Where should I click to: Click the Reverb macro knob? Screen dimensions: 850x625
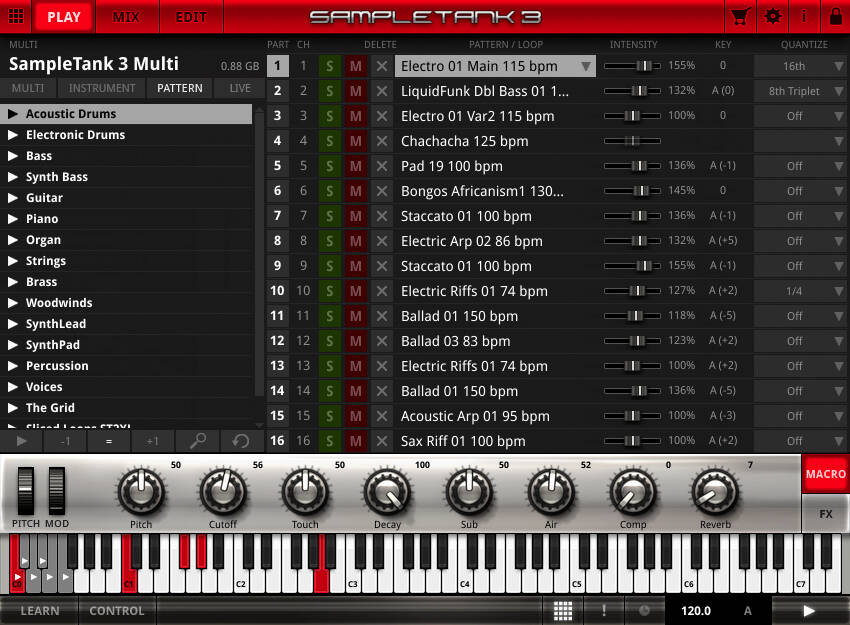[715, 492]
